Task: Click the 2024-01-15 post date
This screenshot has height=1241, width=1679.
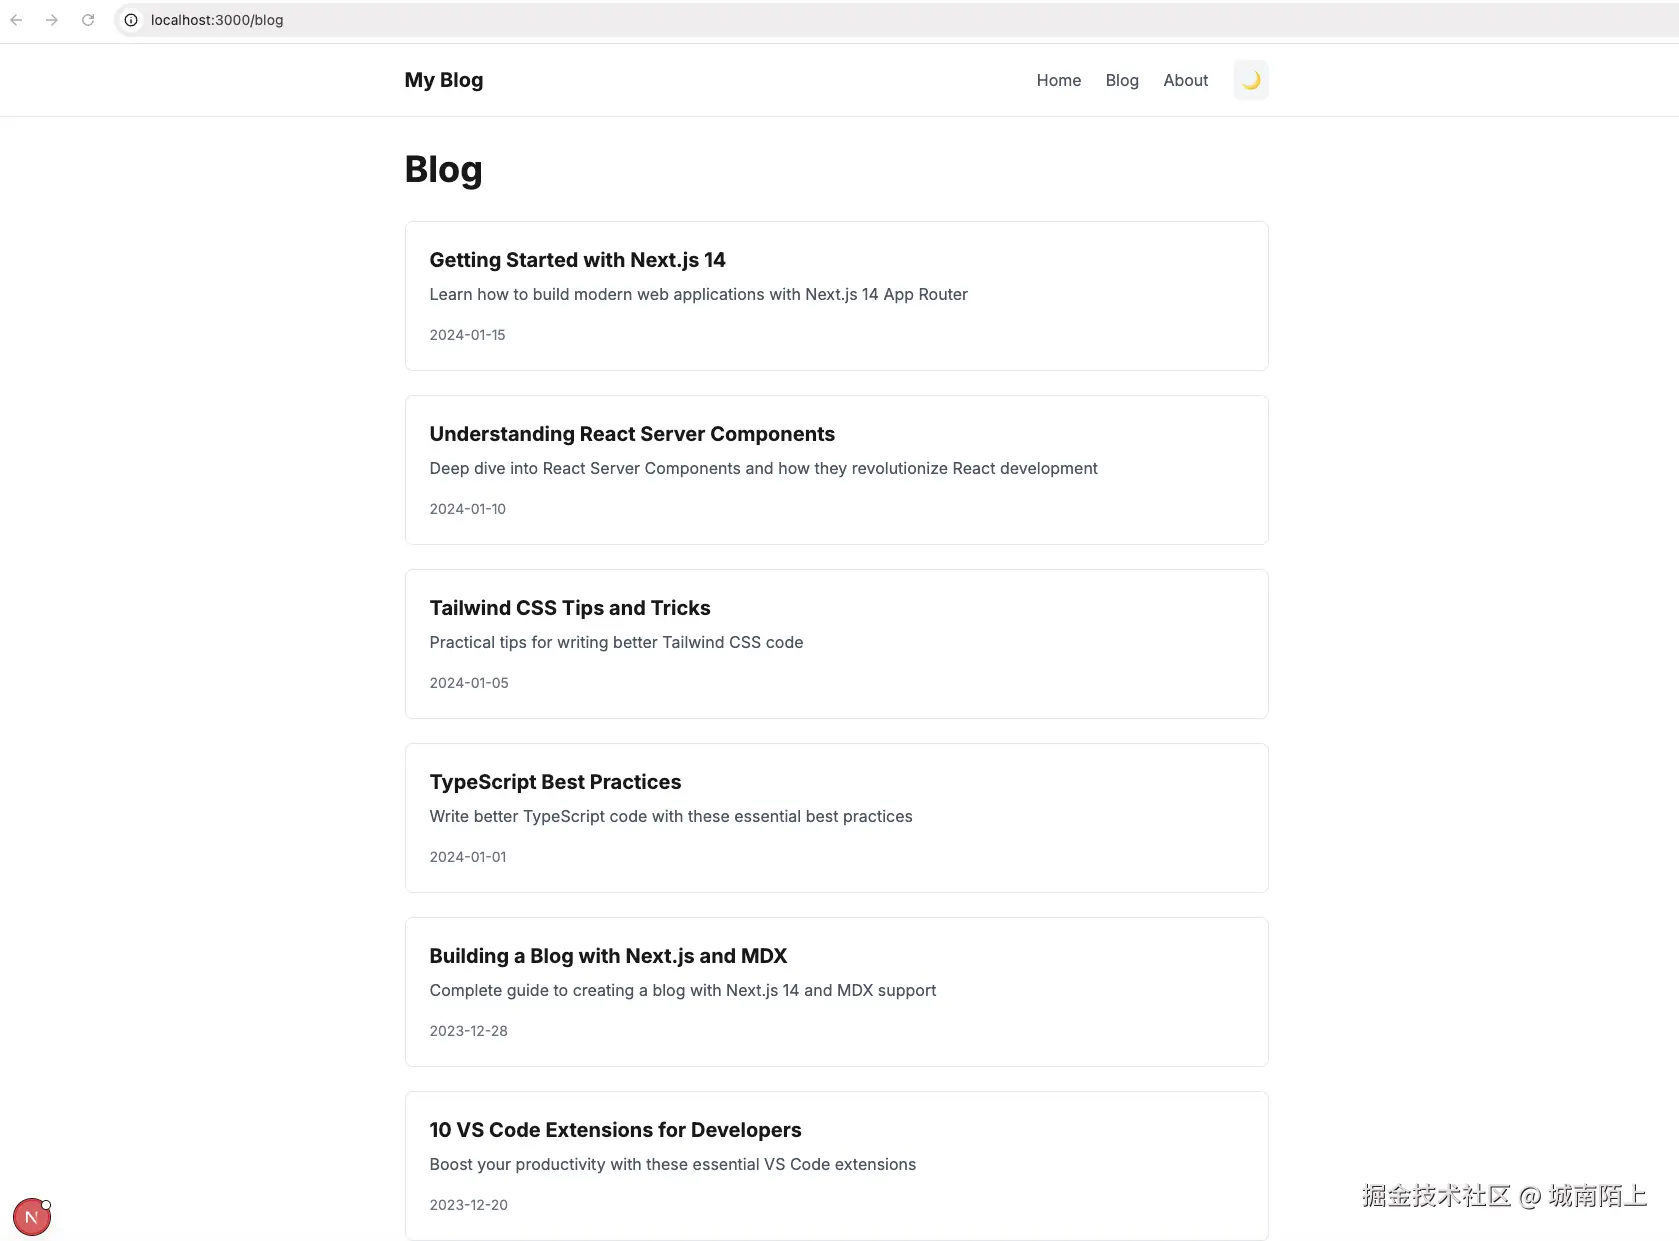Action: [467, 336]
